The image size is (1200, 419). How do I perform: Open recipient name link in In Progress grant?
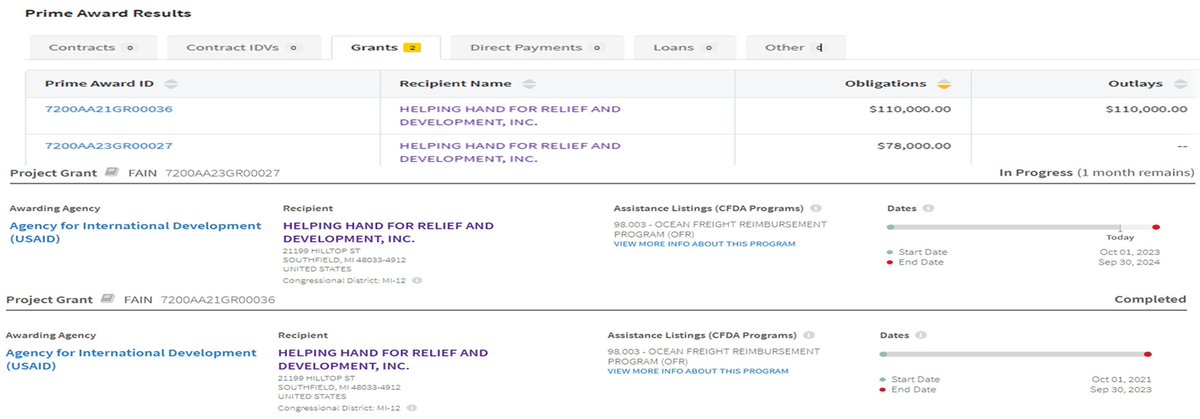pos(388,233)
